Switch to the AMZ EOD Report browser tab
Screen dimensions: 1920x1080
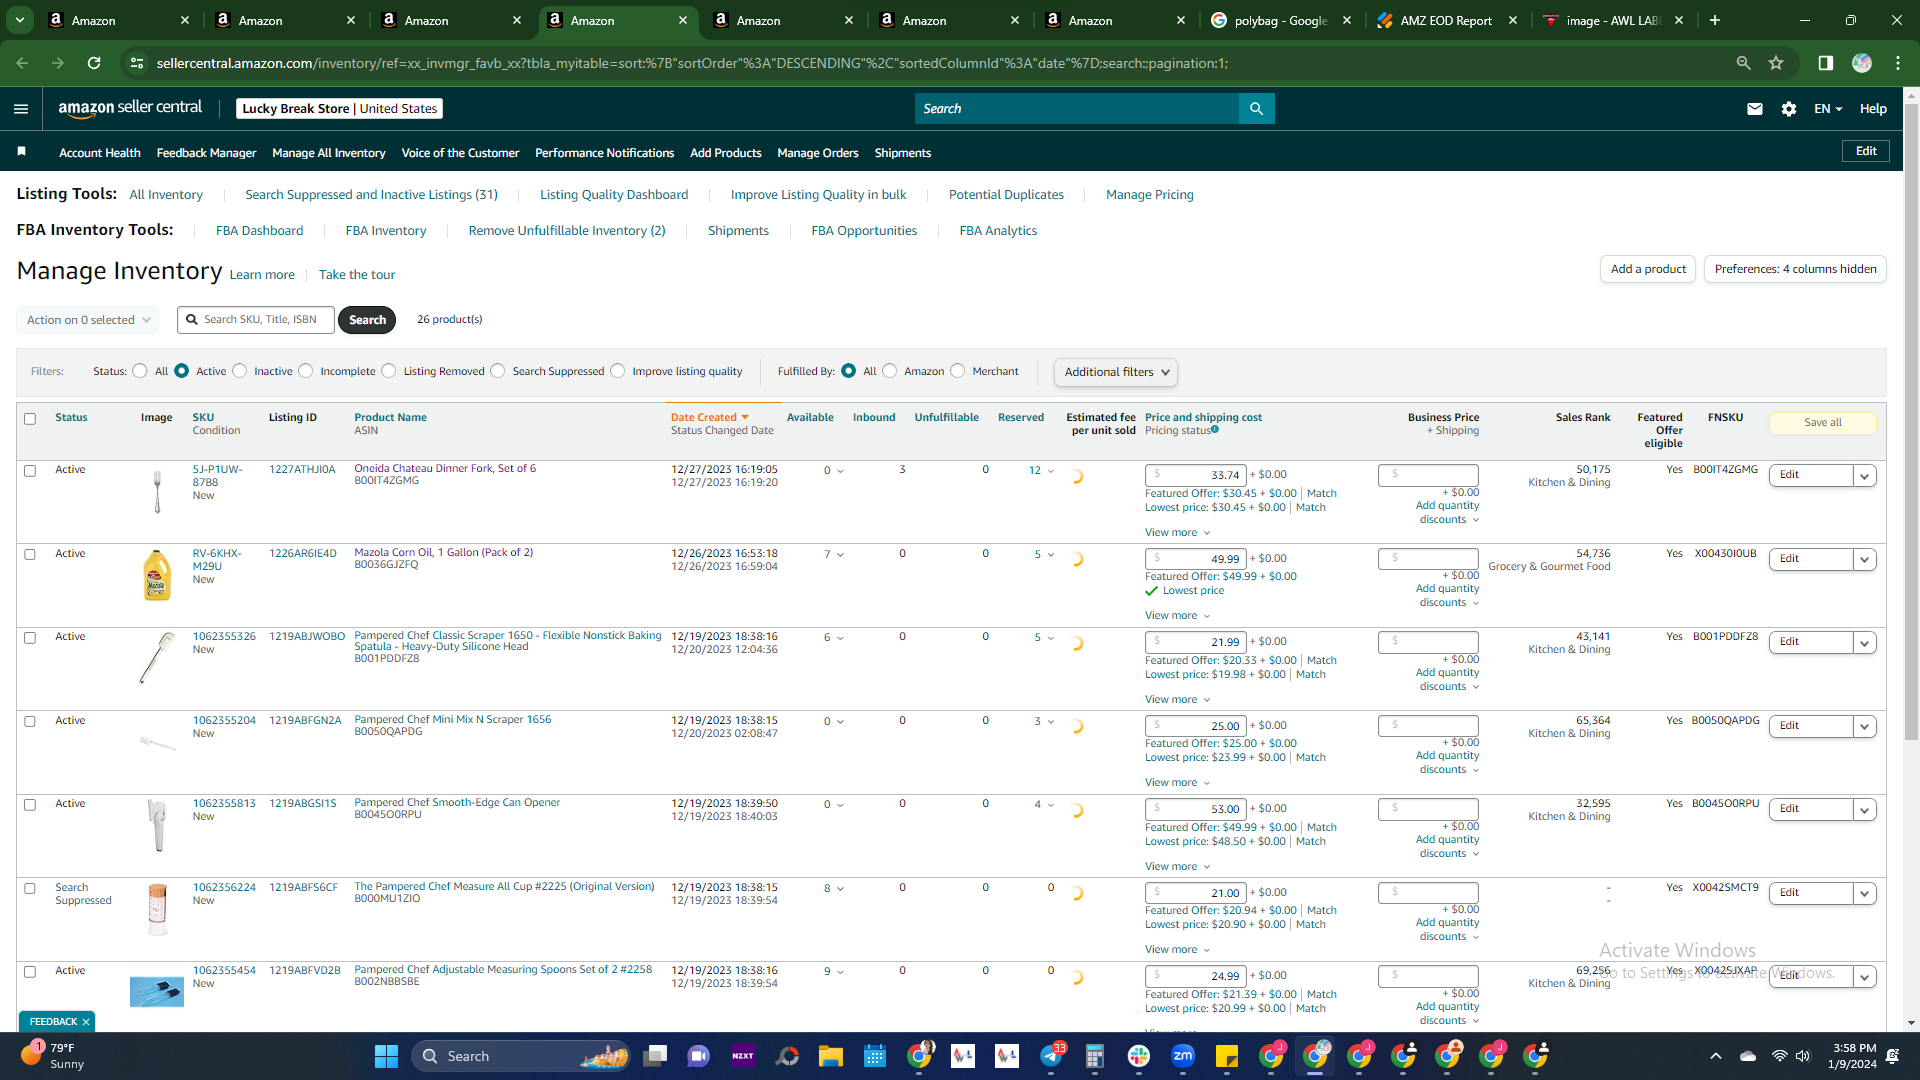(1446, 20)
